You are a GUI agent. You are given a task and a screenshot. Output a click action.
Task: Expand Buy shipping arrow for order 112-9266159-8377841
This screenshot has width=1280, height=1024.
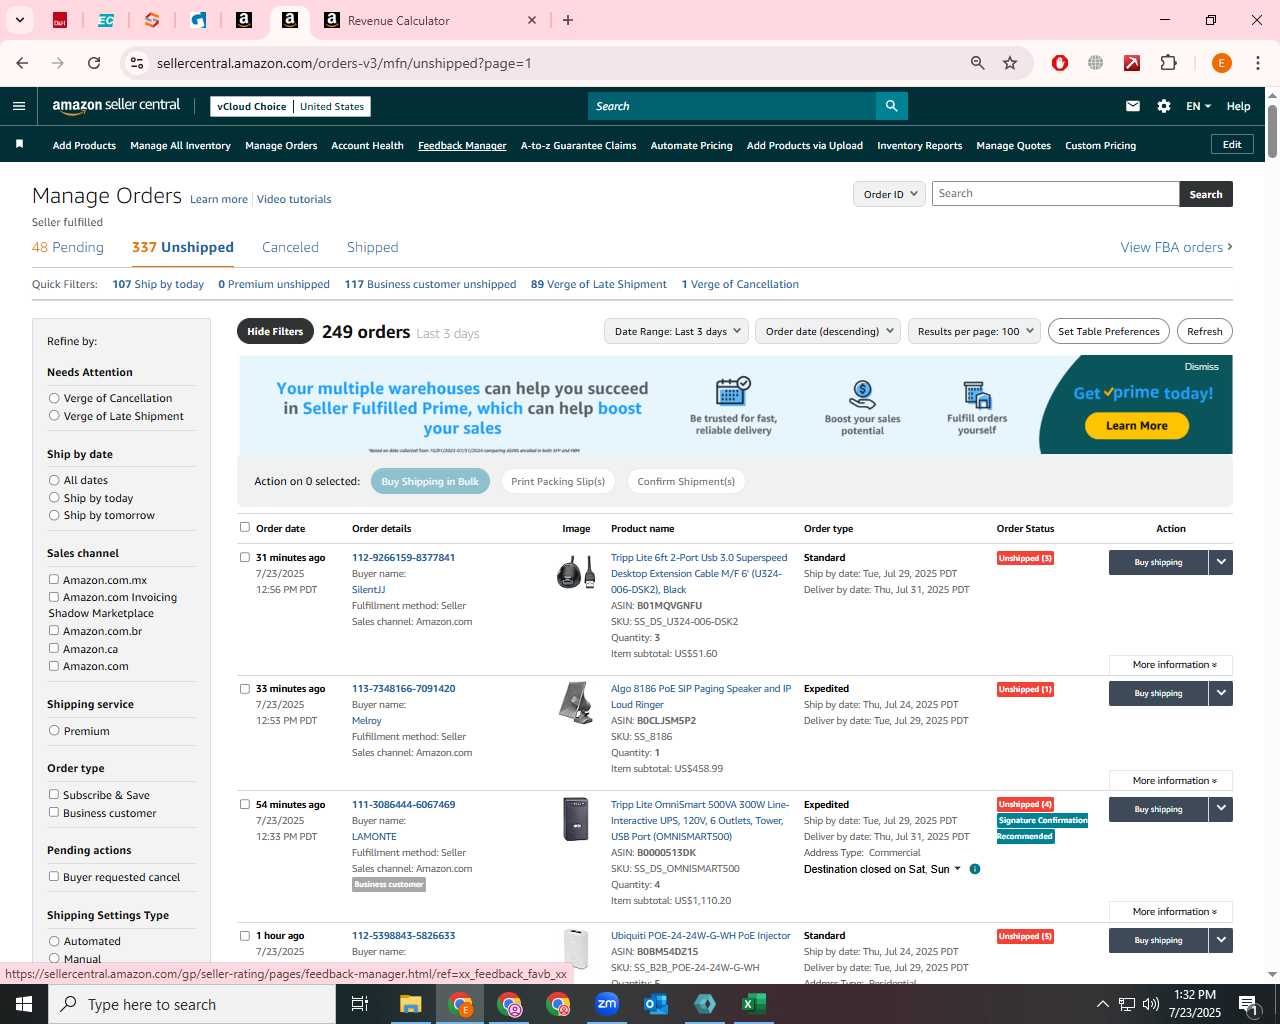[x=1221, y=562]
